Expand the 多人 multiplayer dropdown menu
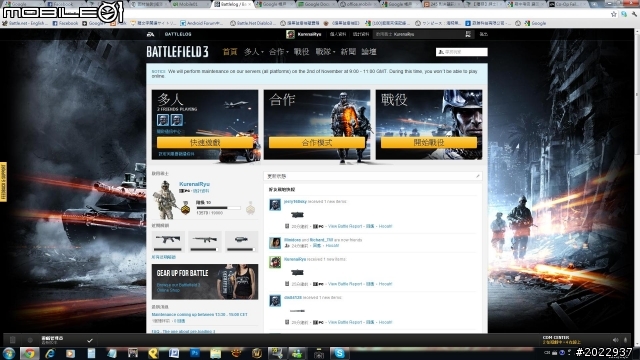This screenshot has width=640, height=360. pos(253,52)
